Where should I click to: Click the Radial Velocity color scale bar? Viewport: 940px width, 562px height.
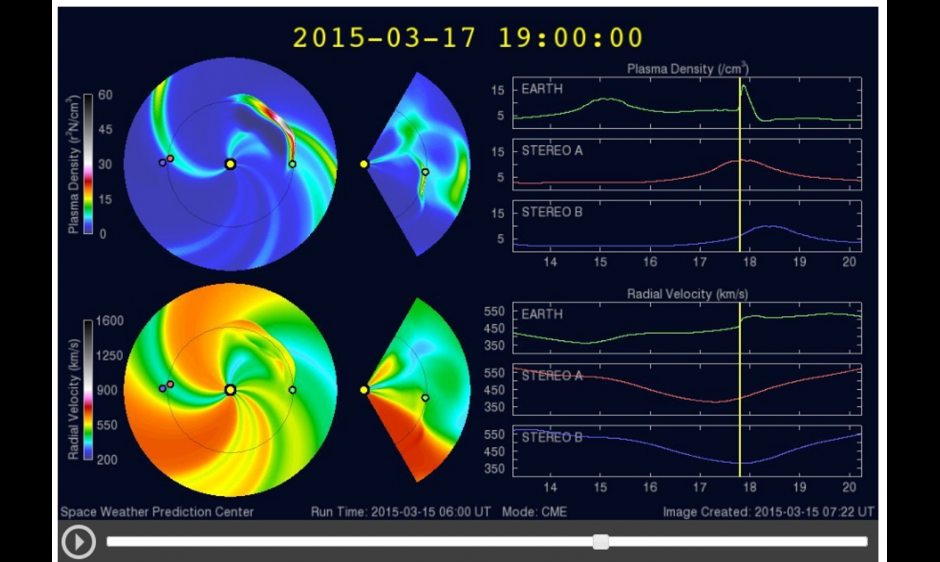[x=88, y=390]
